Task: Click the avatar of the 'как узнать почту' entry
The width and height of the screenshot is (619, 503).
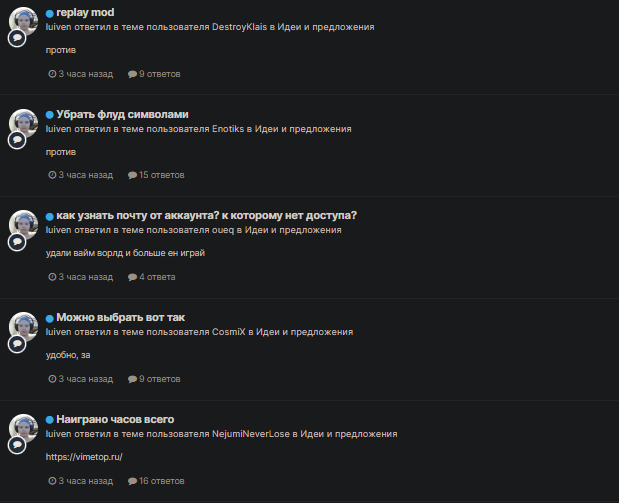Action: pos(24,224)
